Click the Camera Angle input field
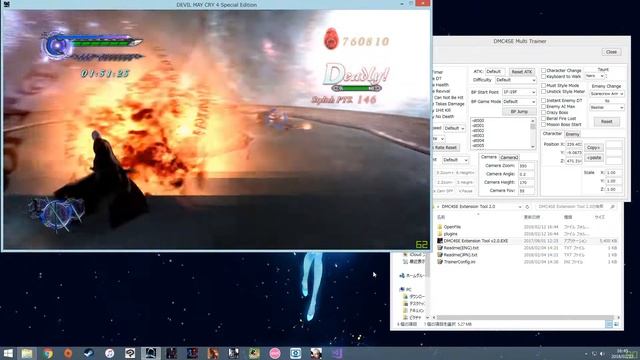The image size is (640, 360). pyautogui.click(x=527, y=174)
